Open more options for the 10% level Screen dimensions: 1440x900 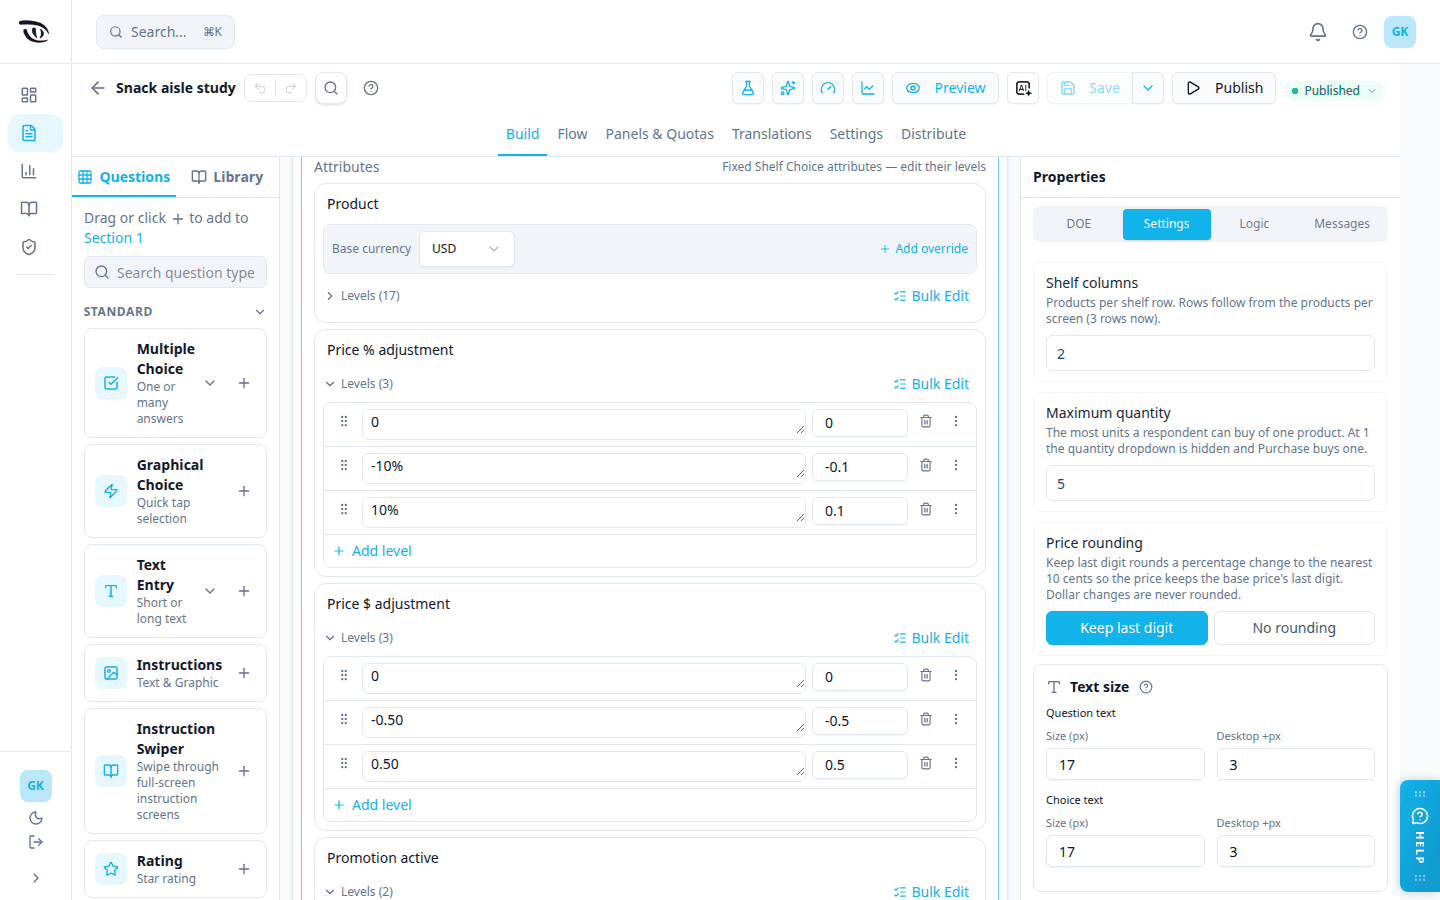956,510
